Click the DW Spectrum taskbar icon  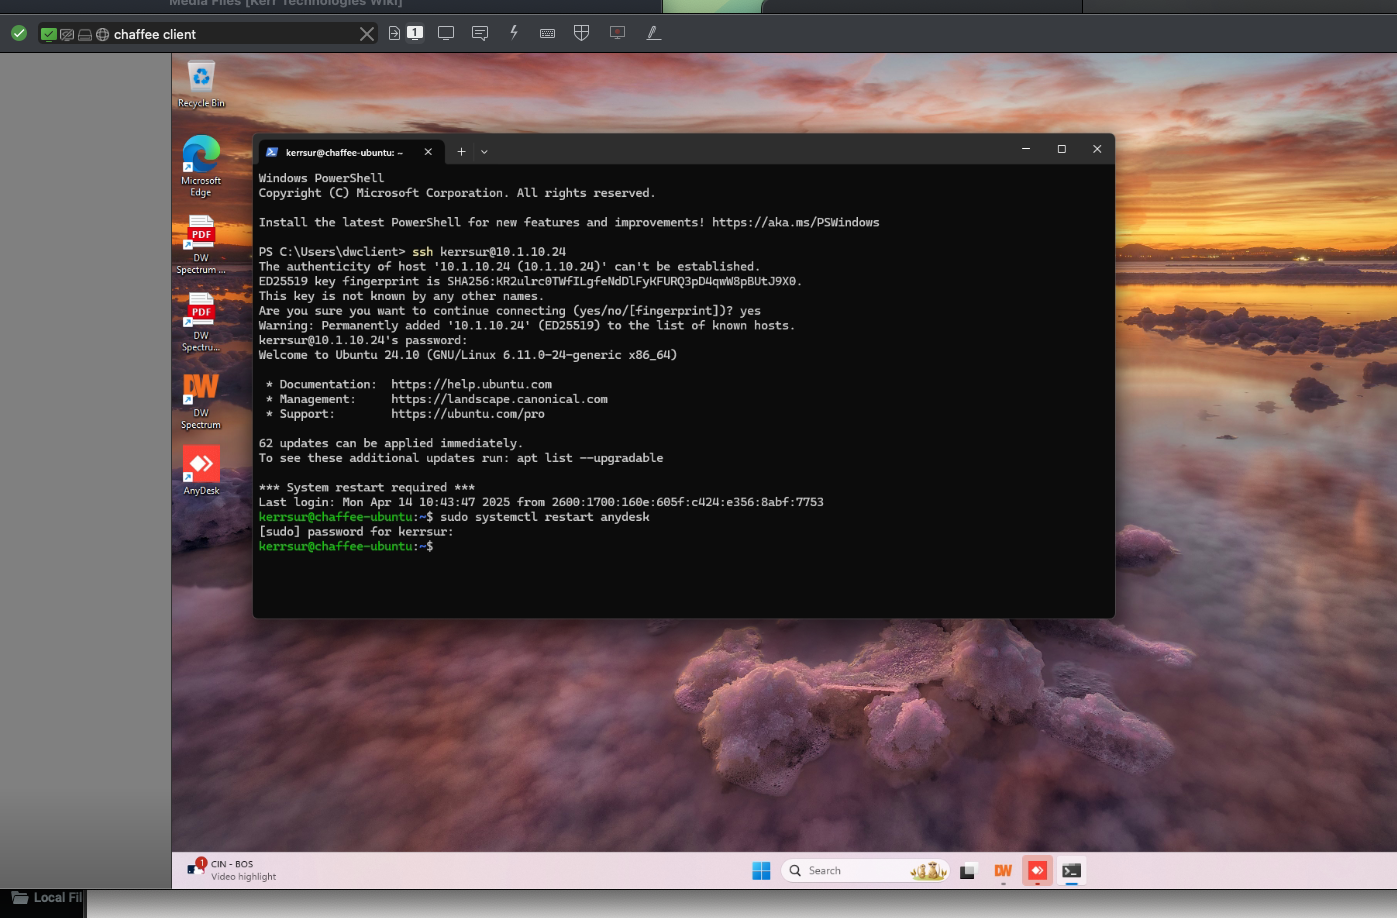1003,871
